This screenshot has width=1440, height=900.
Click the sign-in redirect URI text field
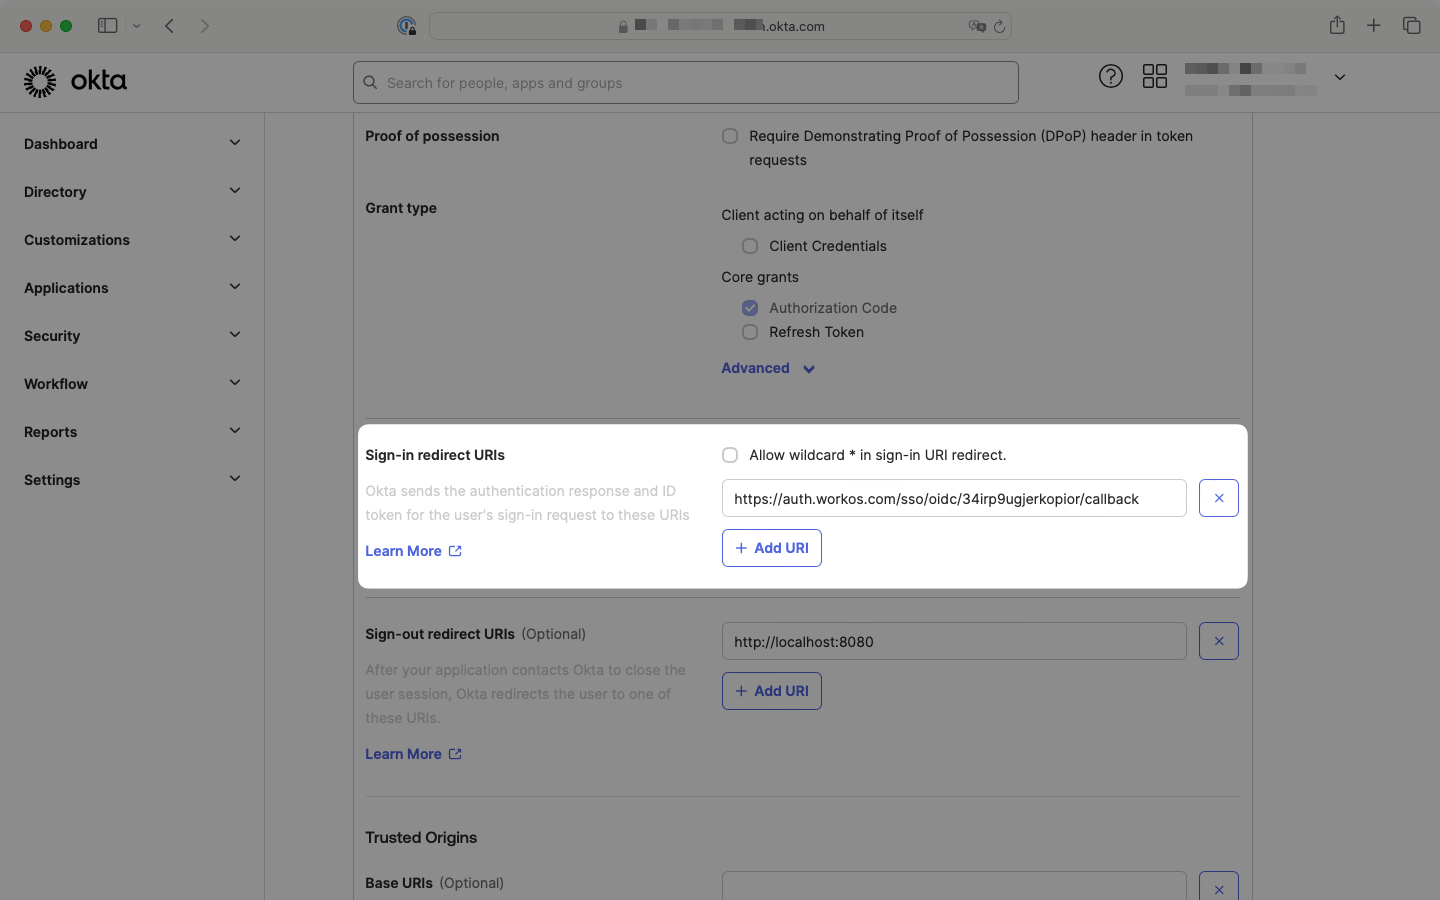click(953, 498)
